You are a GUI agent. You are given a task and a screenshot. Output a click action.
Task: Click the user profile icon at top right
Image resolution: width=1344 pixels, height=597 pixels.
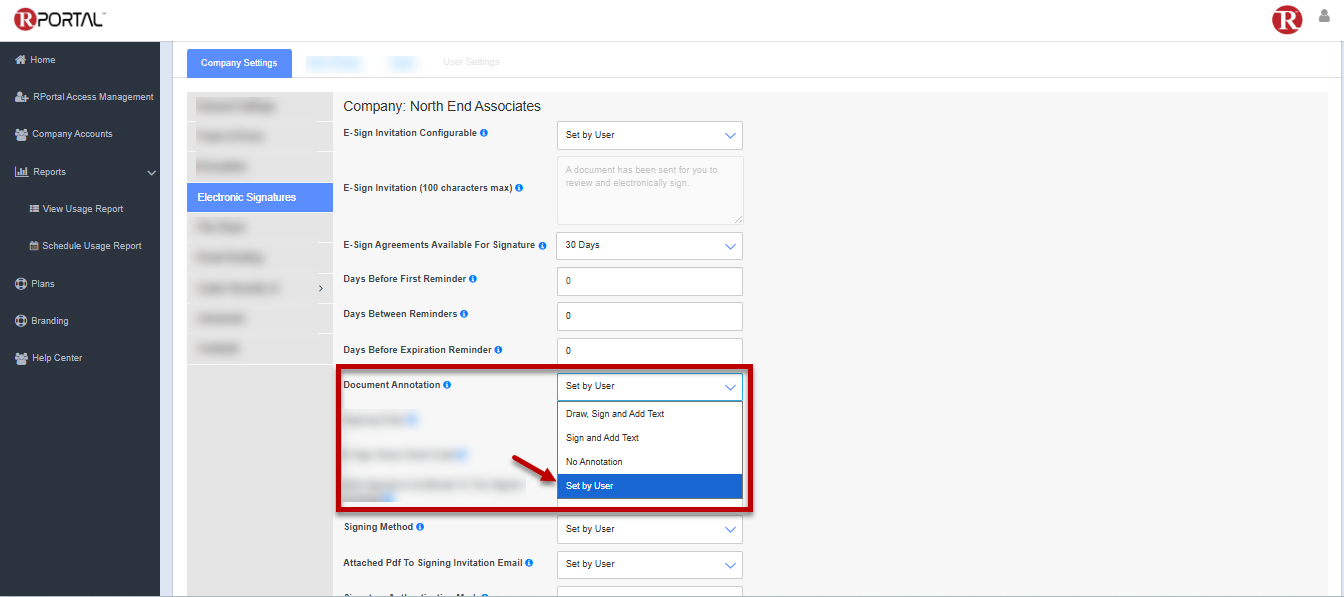click(x=1324, y=16)
